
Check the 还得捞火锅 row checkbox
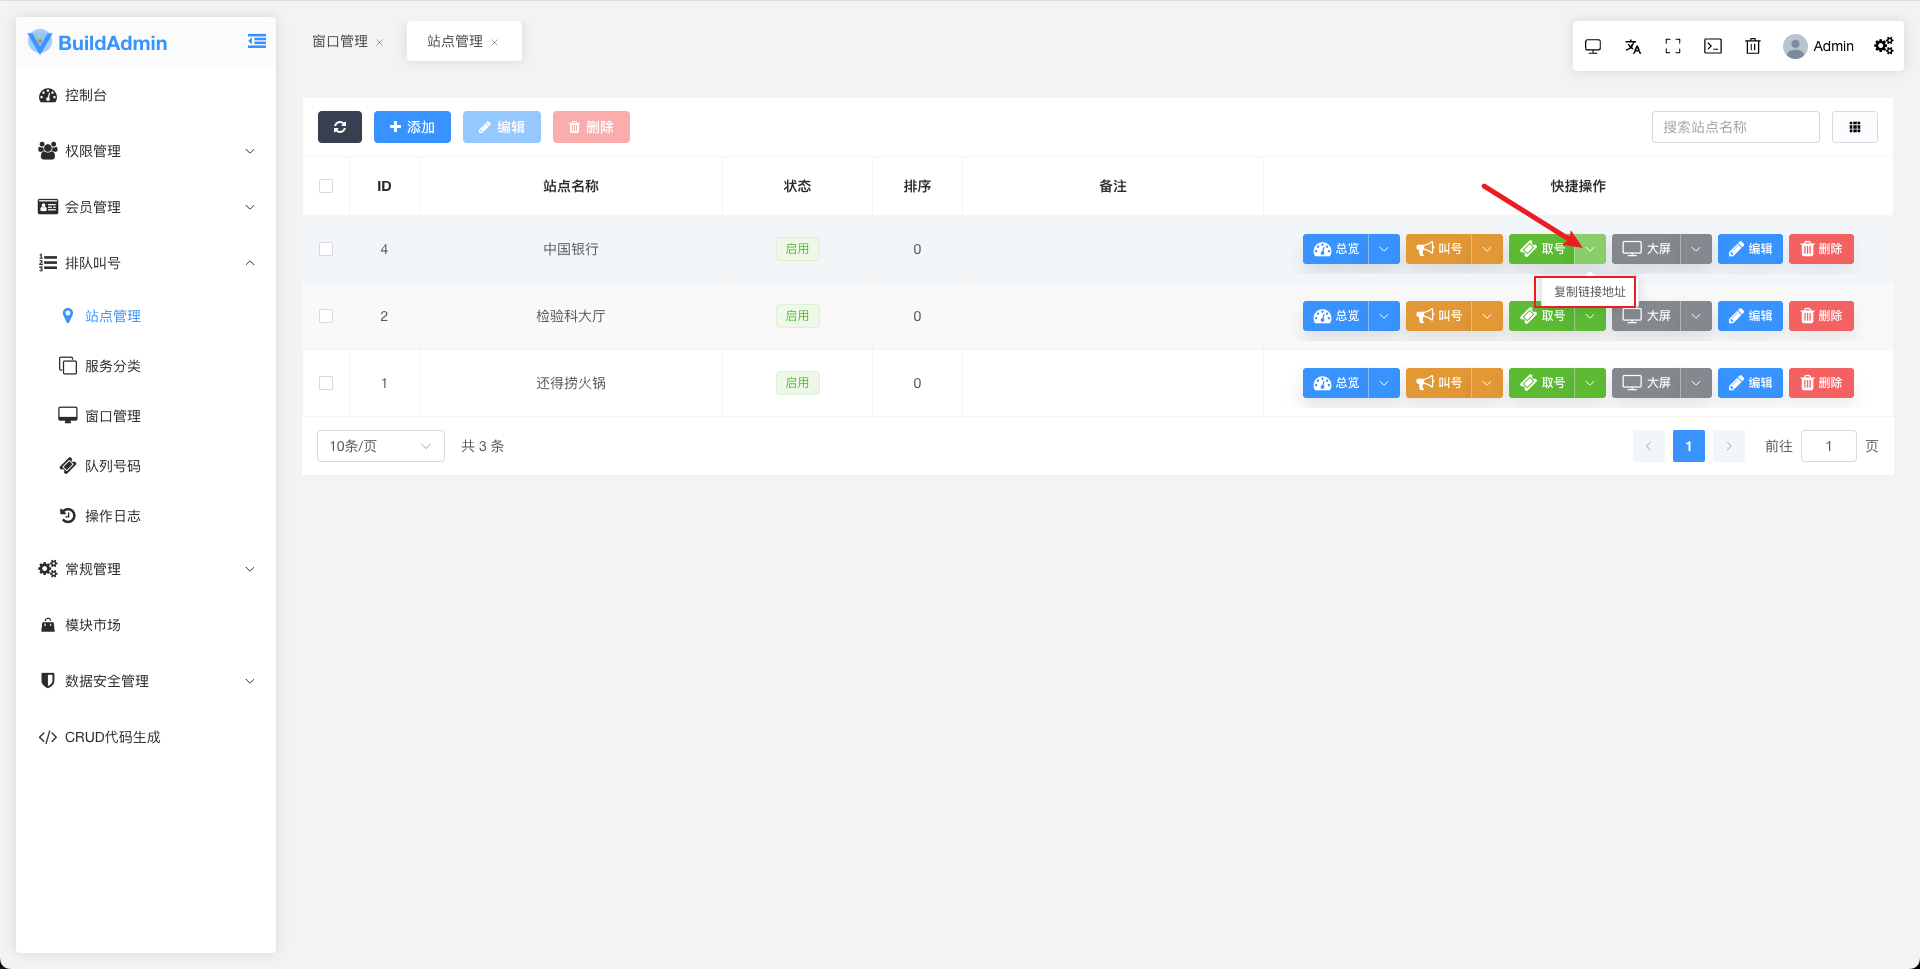(326, 383)
